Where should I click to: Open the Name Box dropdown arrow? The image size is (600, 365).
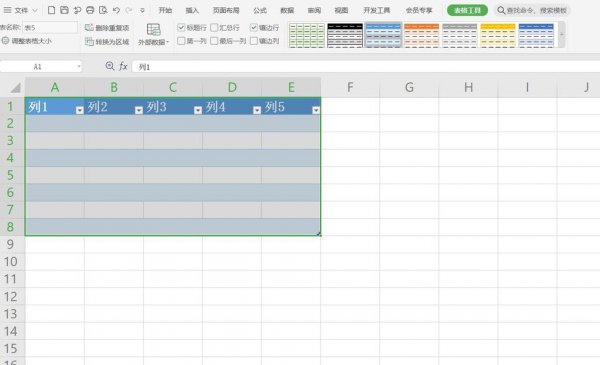click(x=79, y=67)
